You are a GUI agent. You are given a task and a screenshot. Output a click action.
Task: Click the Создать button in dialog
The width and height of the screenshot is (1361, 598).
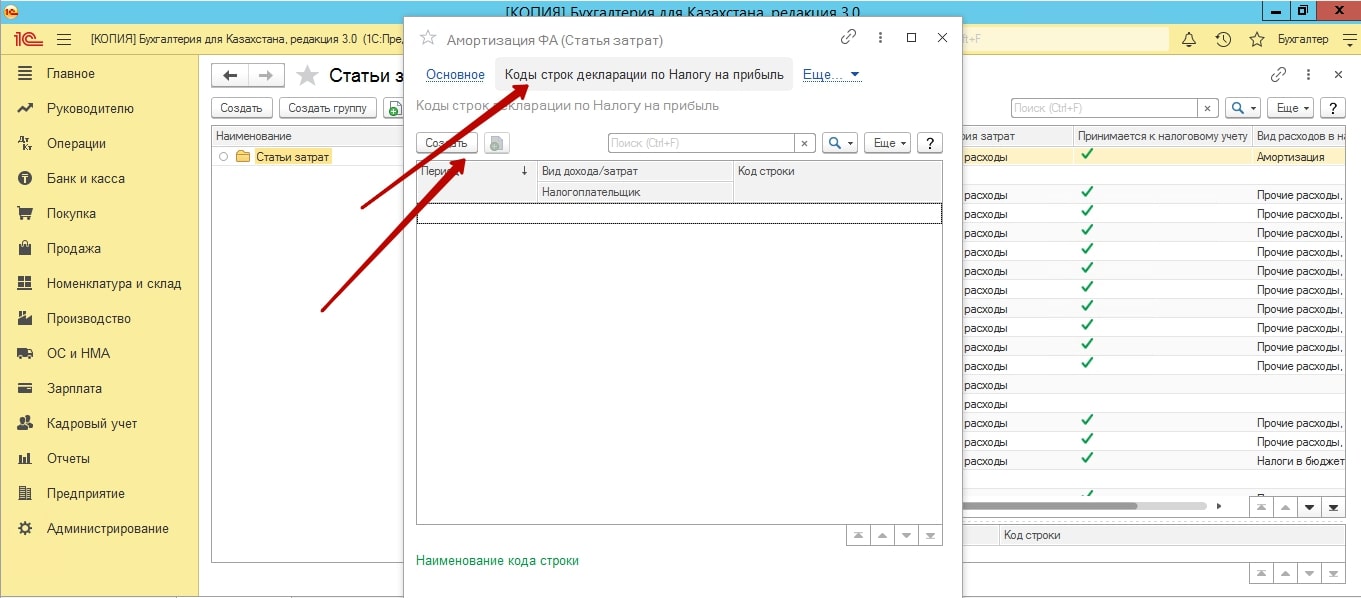[446, 143]
